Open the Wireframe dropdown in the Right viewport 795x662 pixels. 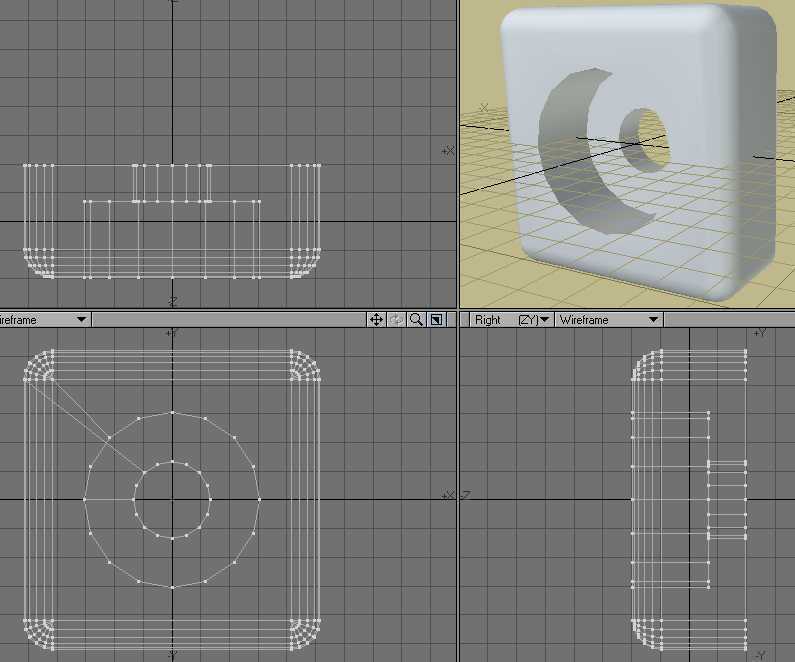609,320
